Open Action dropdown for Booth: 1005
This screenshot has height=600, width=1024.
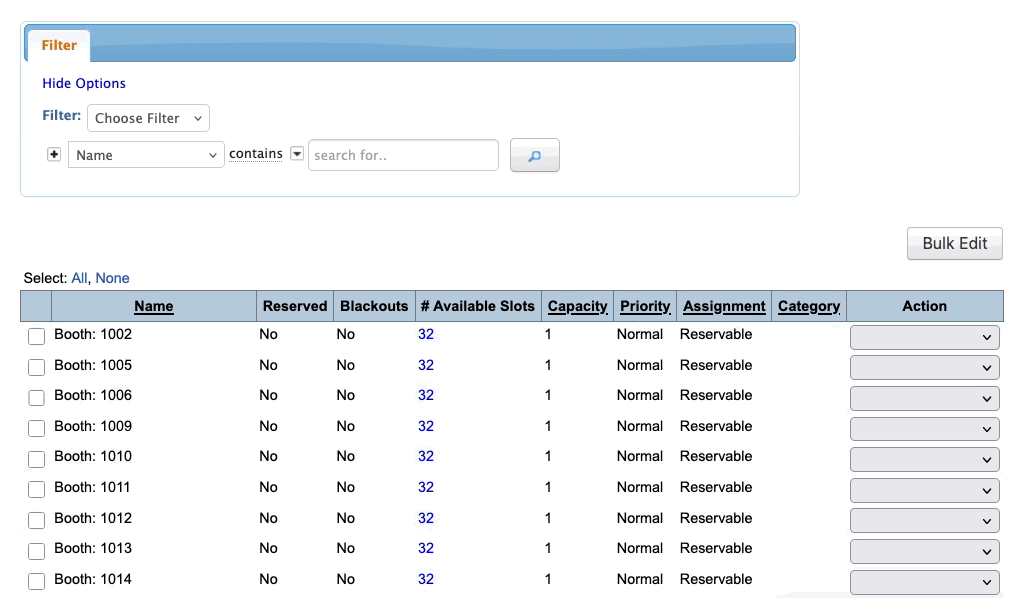tap(924, 368)
